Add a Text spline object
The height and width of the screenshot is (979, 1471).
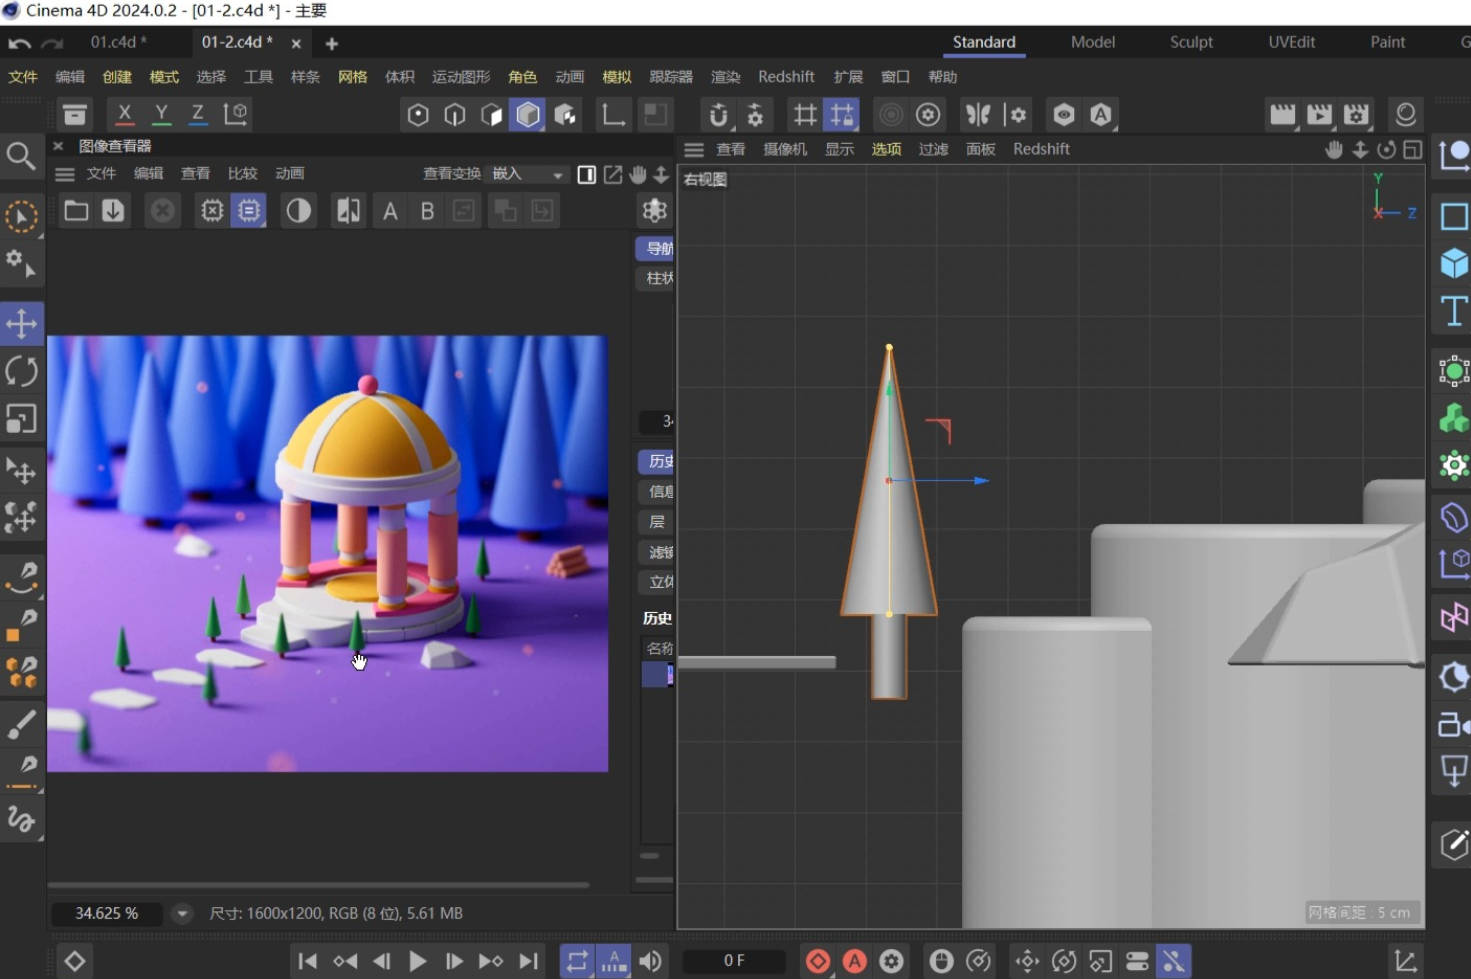pyautogui.click(x=1453, y=311)
